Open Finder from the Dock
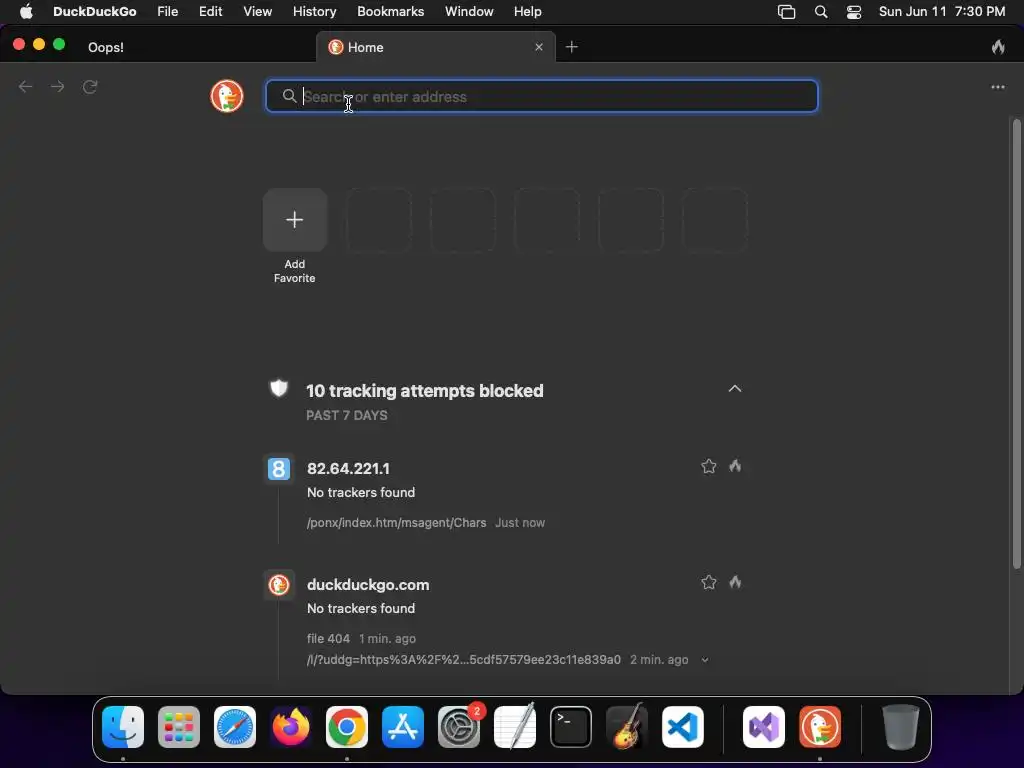Image resolution: width=1024 pixels, height=768 pixels. pos(123,727)
